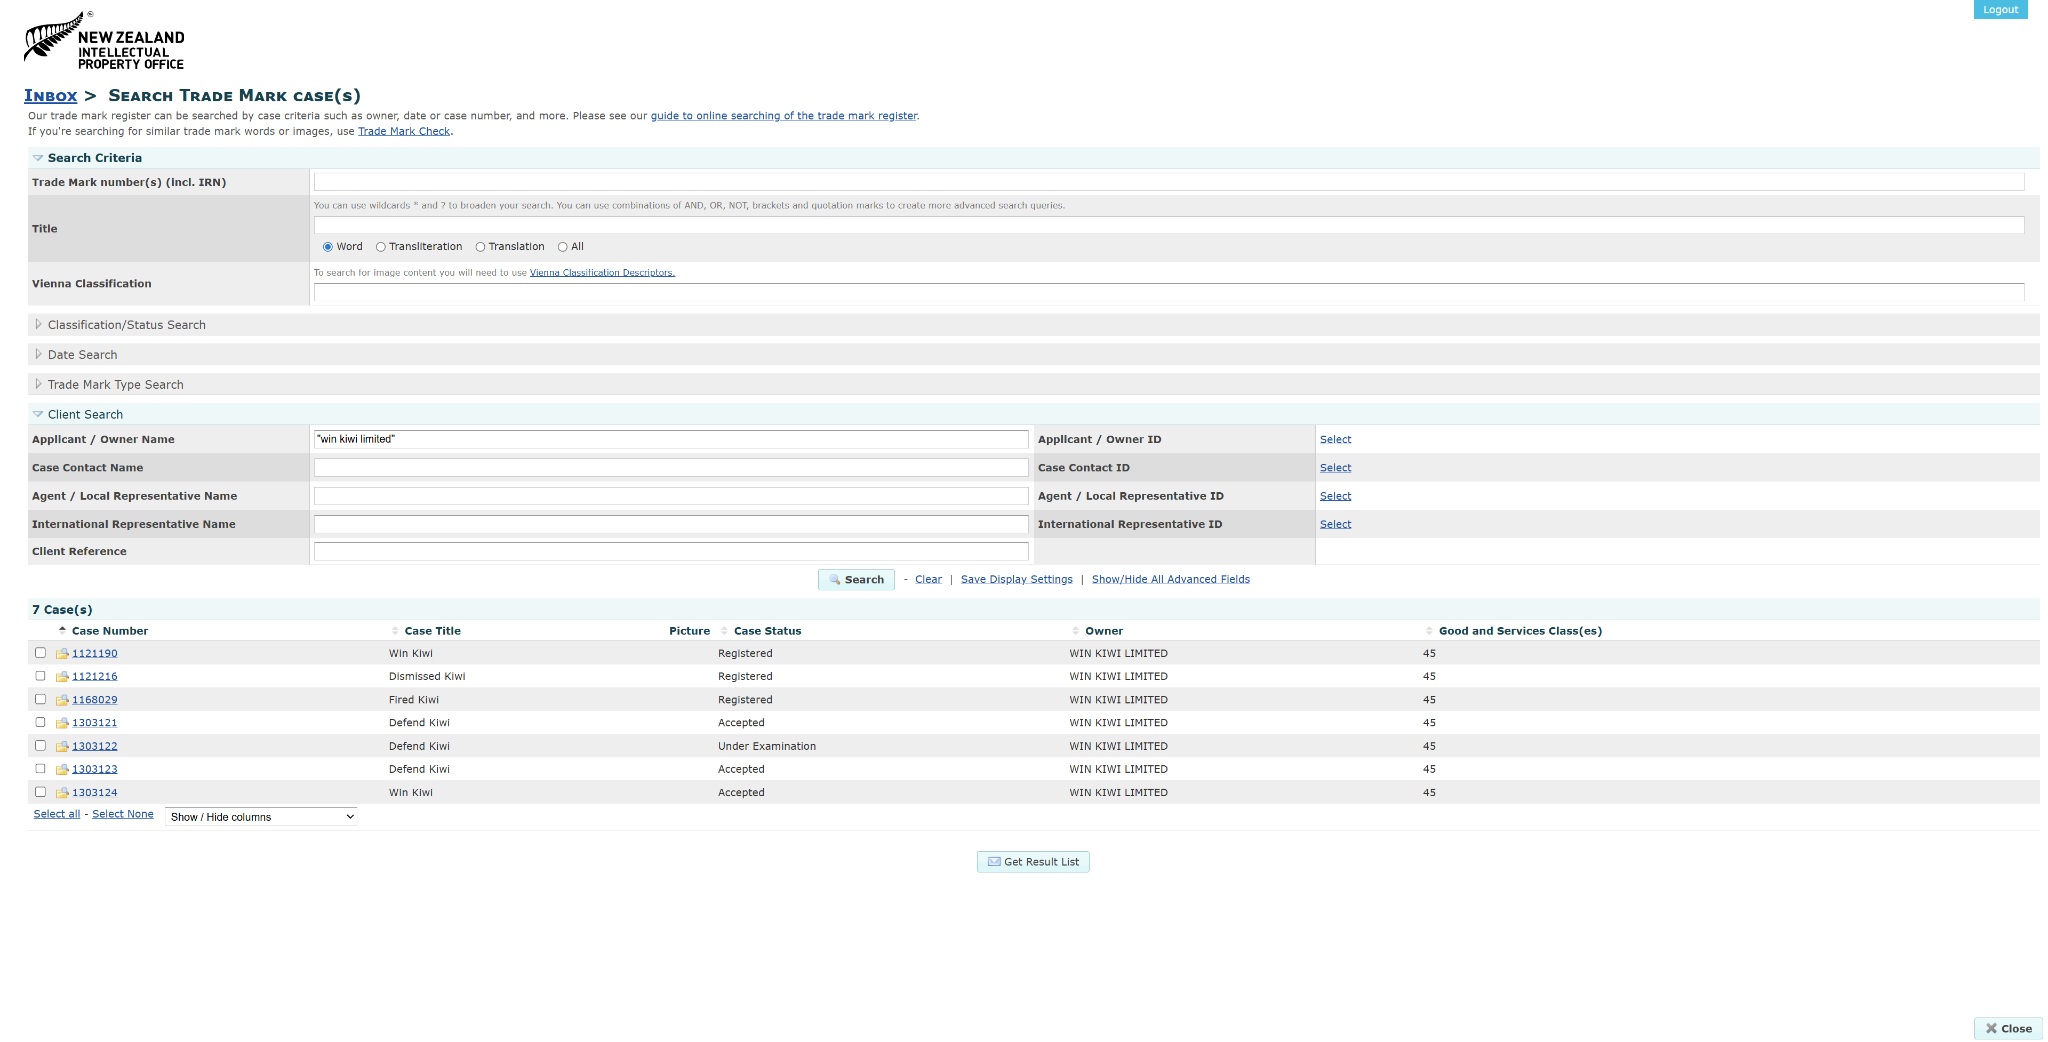The image size is (2048, 1042).
Task: Open the Show / Hide columns dropdown
Action: click(260, 817)
